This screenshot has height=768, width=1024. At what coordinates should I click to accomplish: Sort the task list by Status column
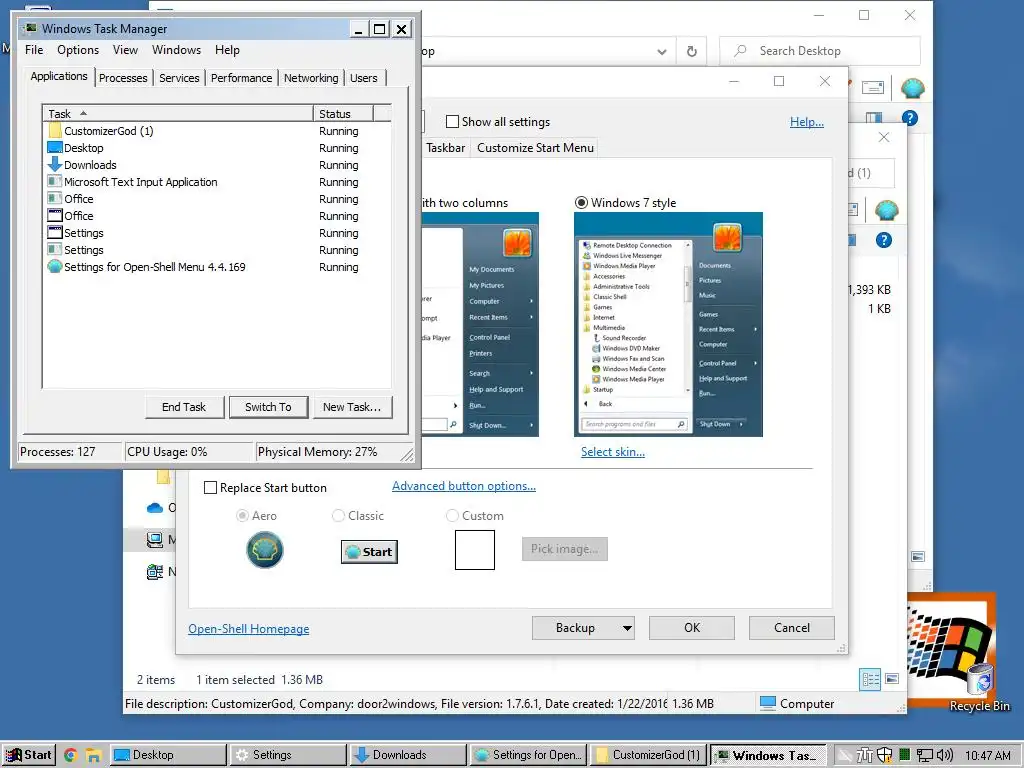pos(343,114)
